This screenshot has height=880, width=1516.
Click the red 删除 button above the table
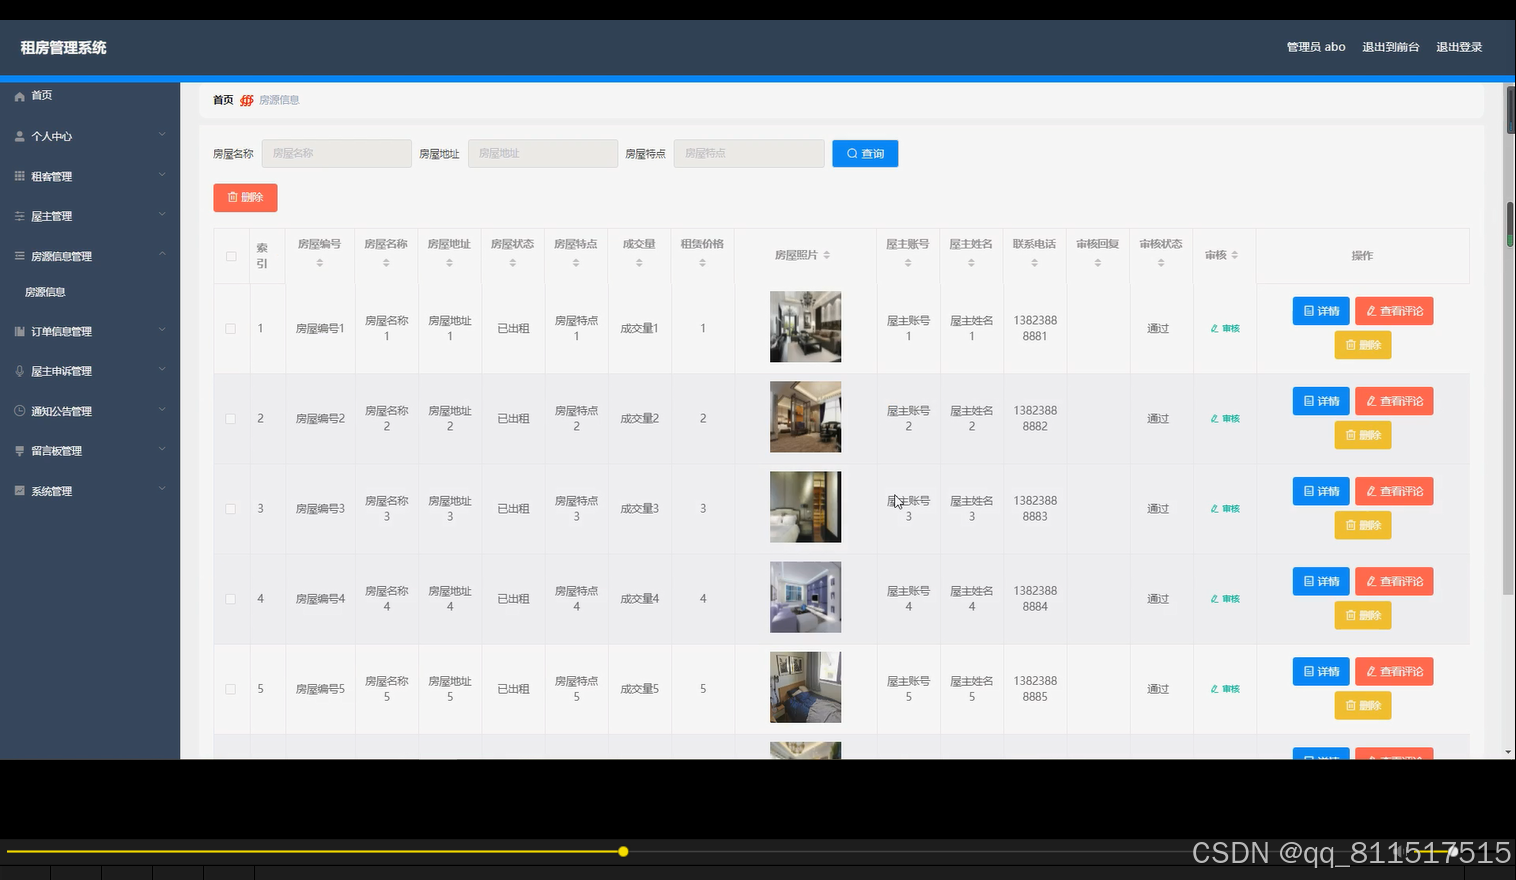coord(245,197)
